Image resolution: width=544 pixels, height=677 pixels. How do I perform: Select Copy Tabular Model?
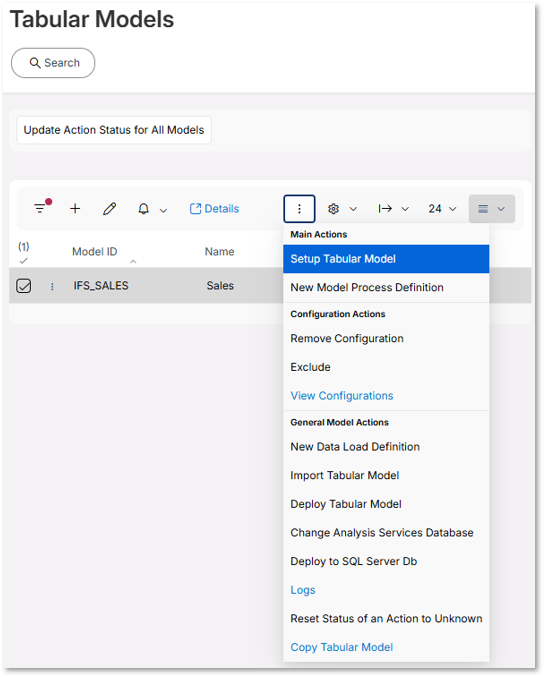pos(386,647)
